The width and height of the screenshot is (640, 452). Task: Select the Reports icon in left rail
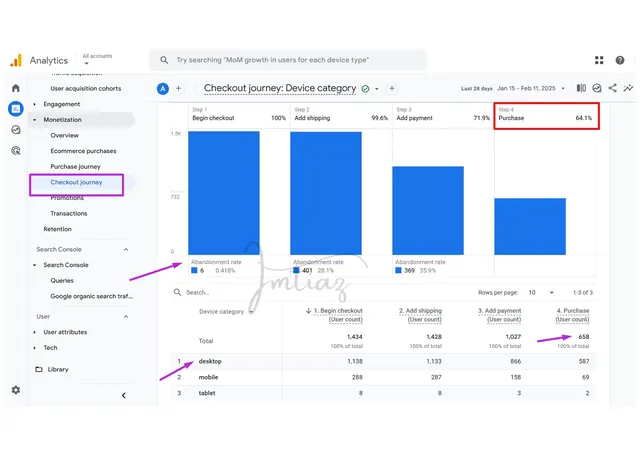click(x=16, y=109)
